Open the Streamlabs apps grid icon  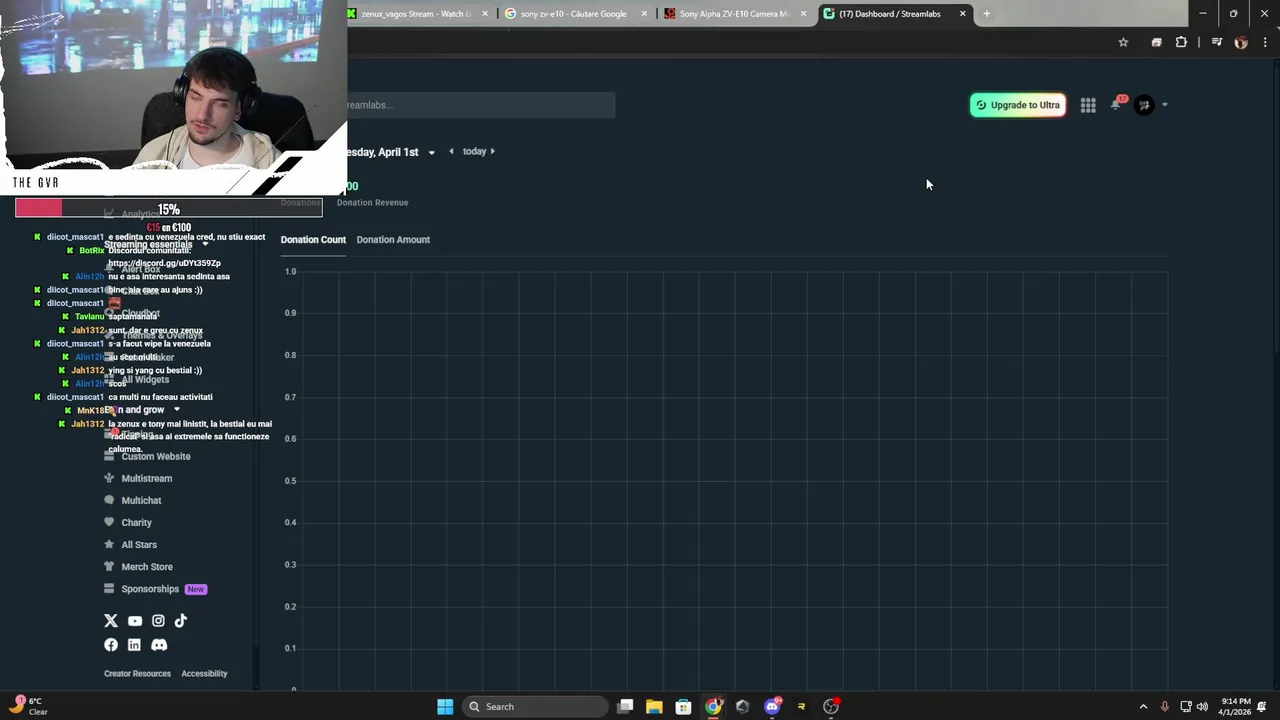(1088, 105)
